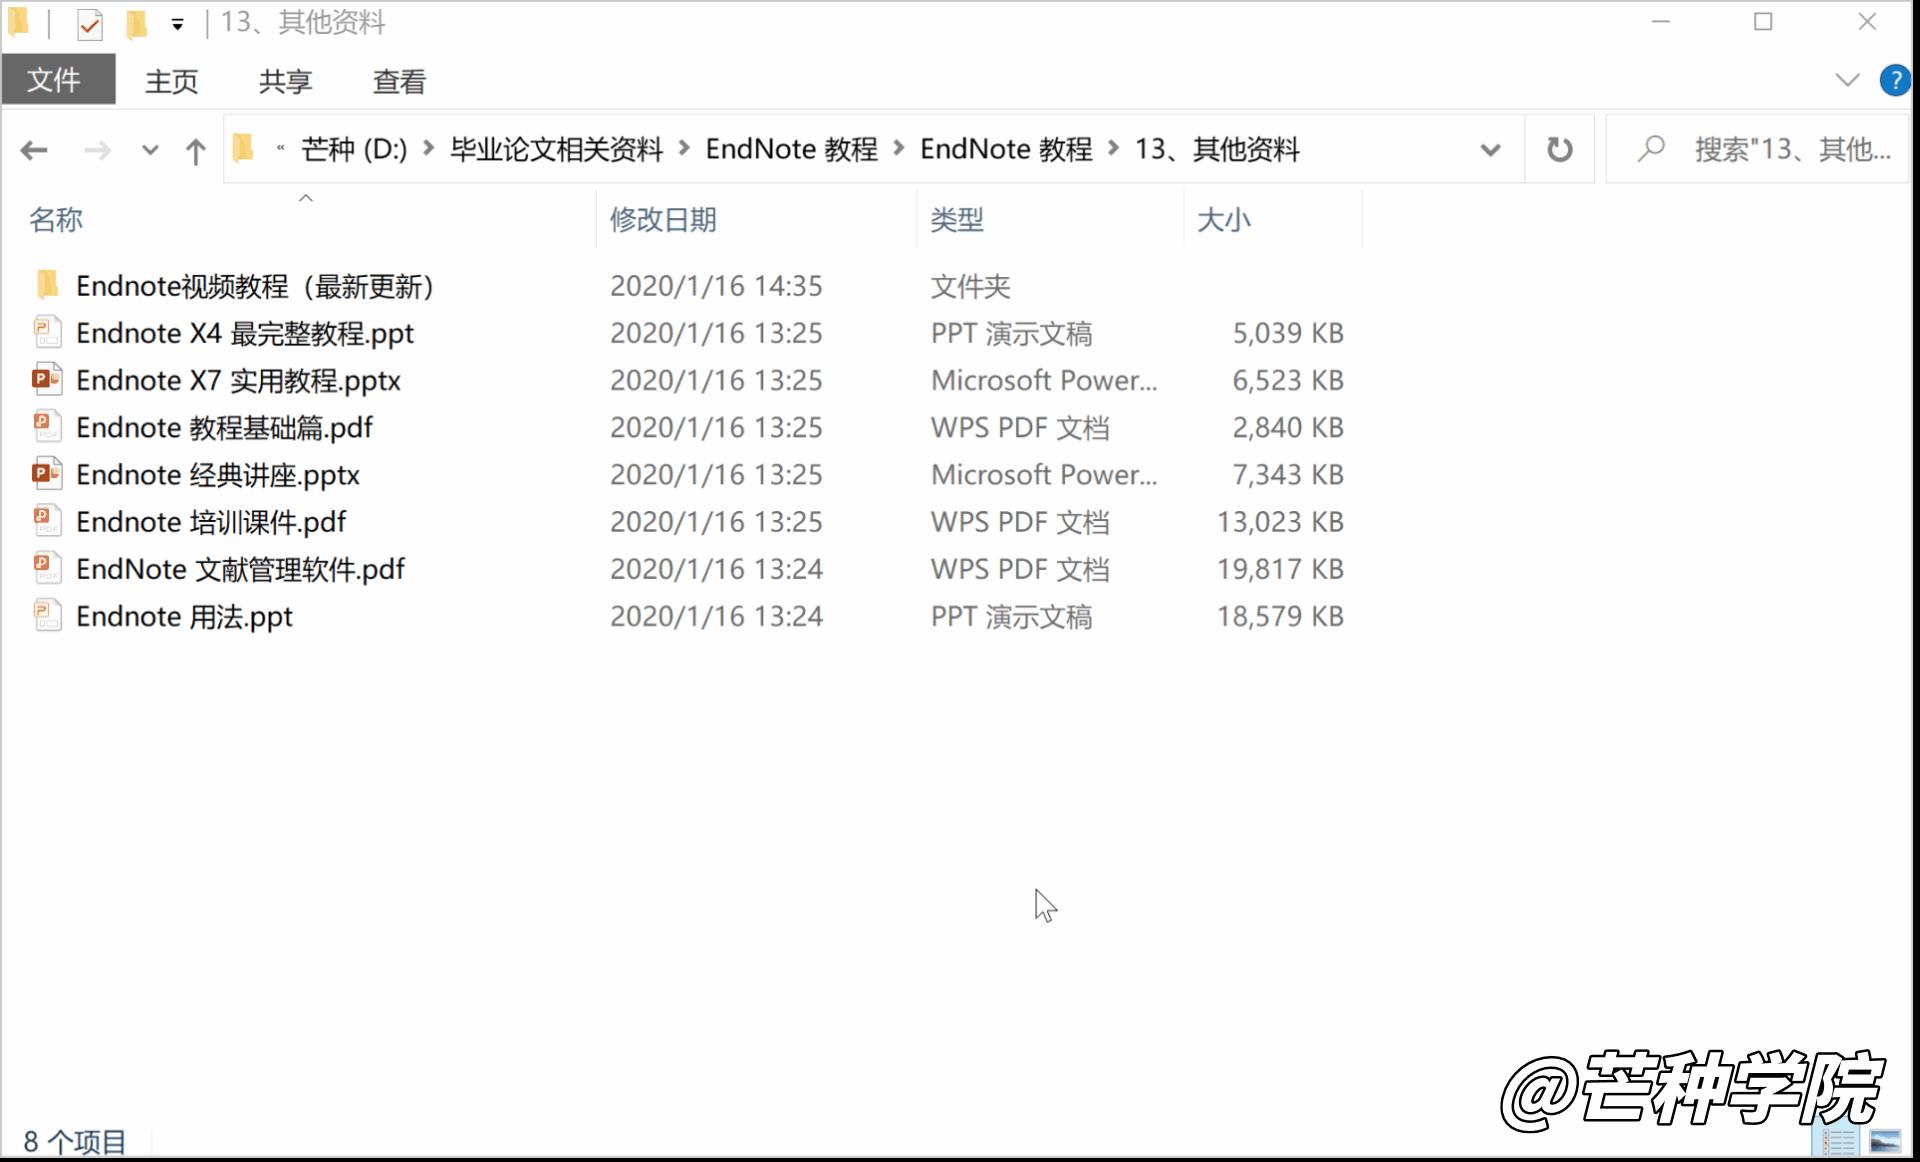The height and width of the screenshot is (1162, 1920).
Task: Click the 文件夹 type cell
Action: 970,286
